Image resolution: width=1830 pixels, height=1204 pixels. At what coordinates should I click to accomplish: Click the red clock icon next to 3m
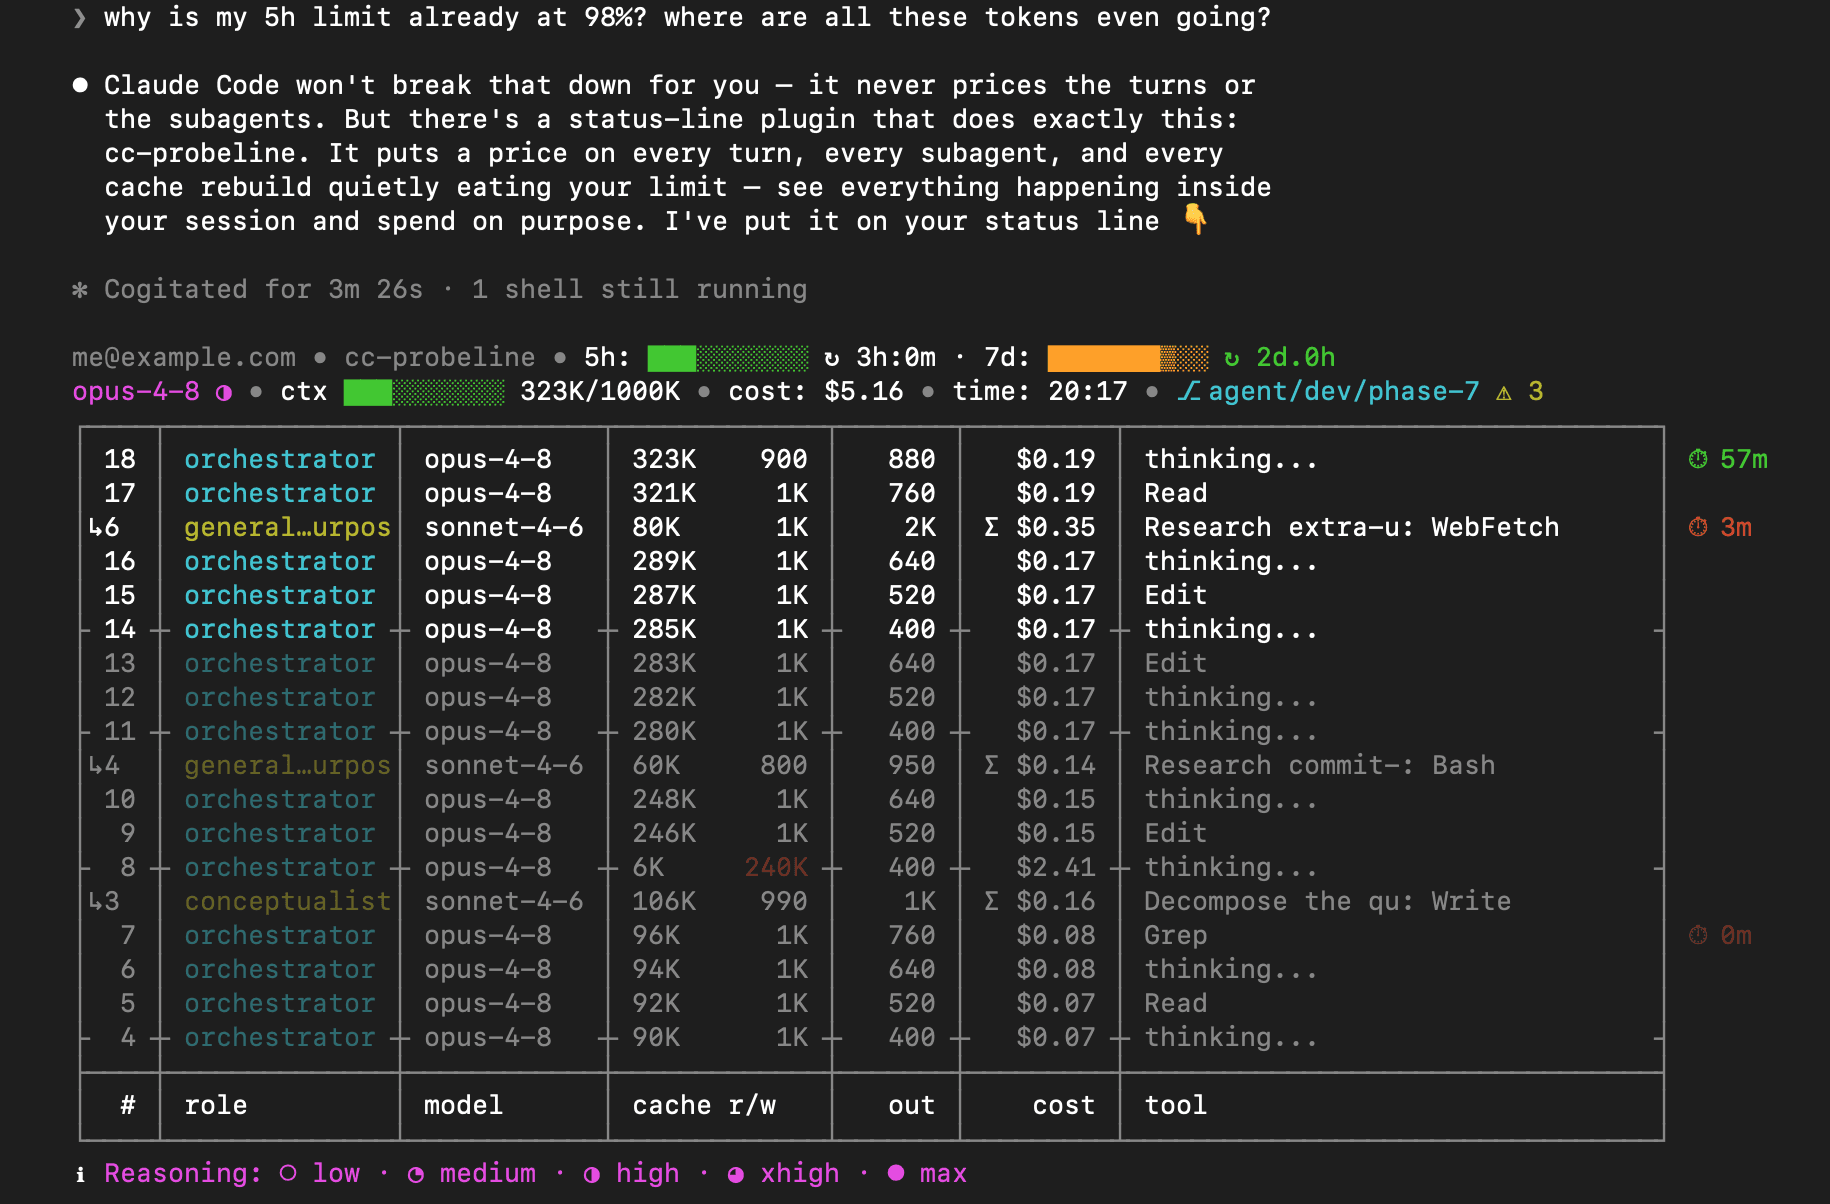tap(1698, 527)
